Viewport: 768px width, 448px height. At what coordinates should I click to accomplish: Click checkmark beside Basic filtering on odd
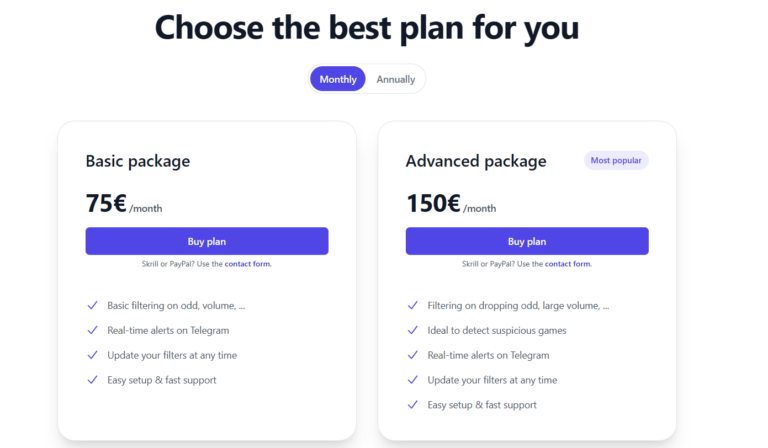[92, 305]
